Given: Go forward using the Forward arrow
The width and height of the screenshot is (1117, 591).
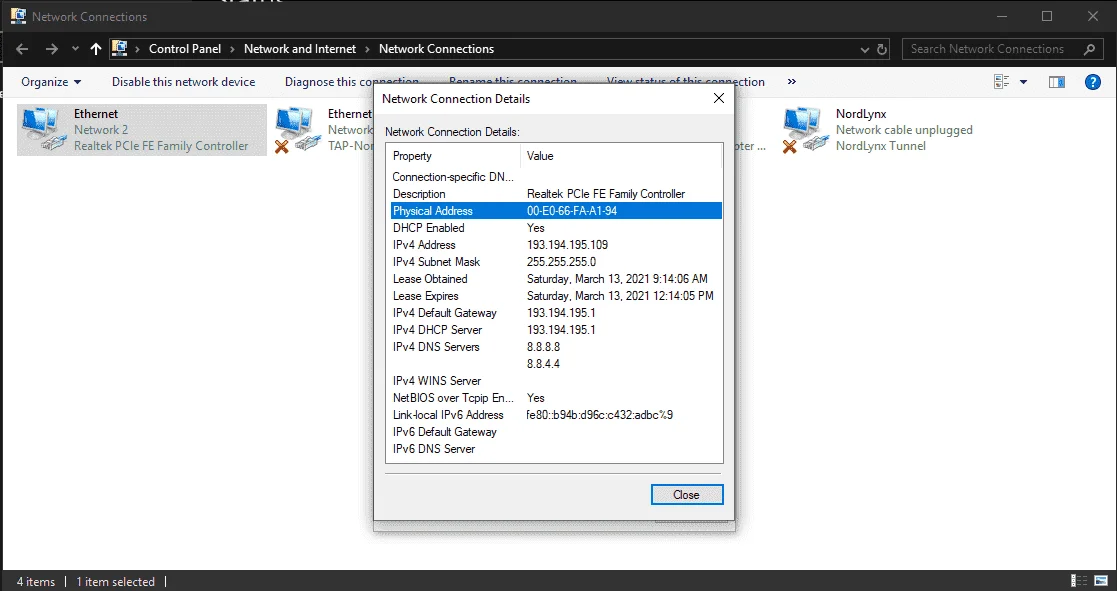Looking at the screenshot, I should click(51, 49).
